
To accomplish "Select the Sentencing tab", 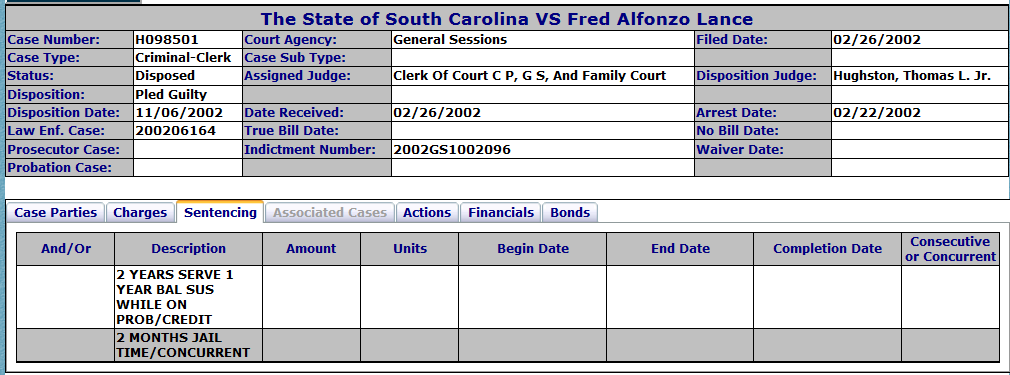I will tap(220, 212).
